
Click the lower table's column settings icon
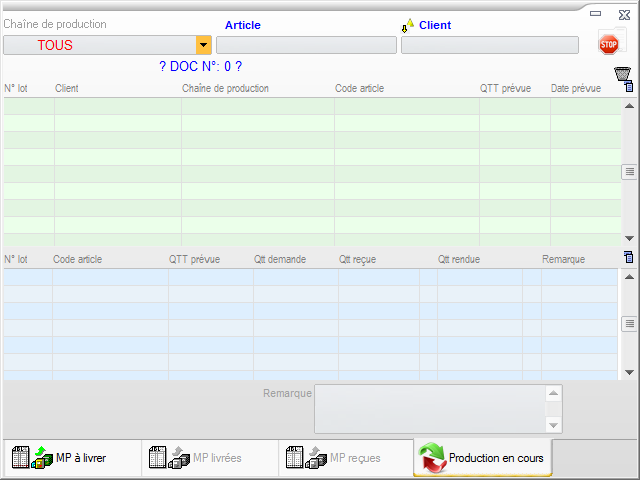coord(629,258)
